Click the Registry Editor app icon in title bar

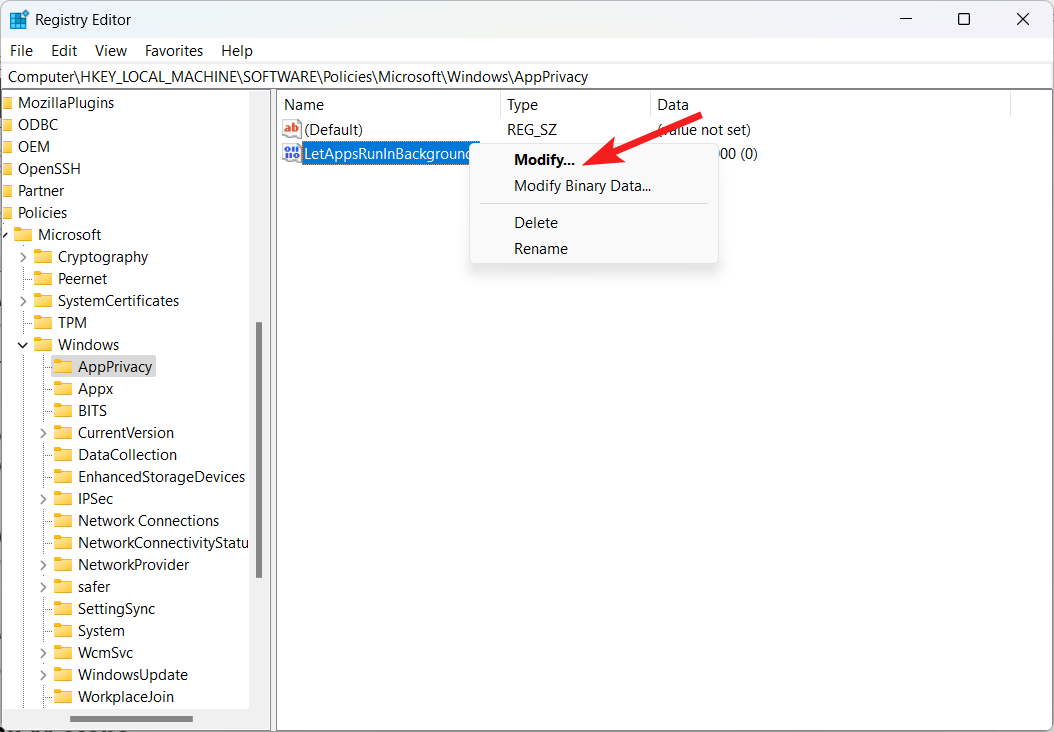pyautogui.click(x=19, y=19)
